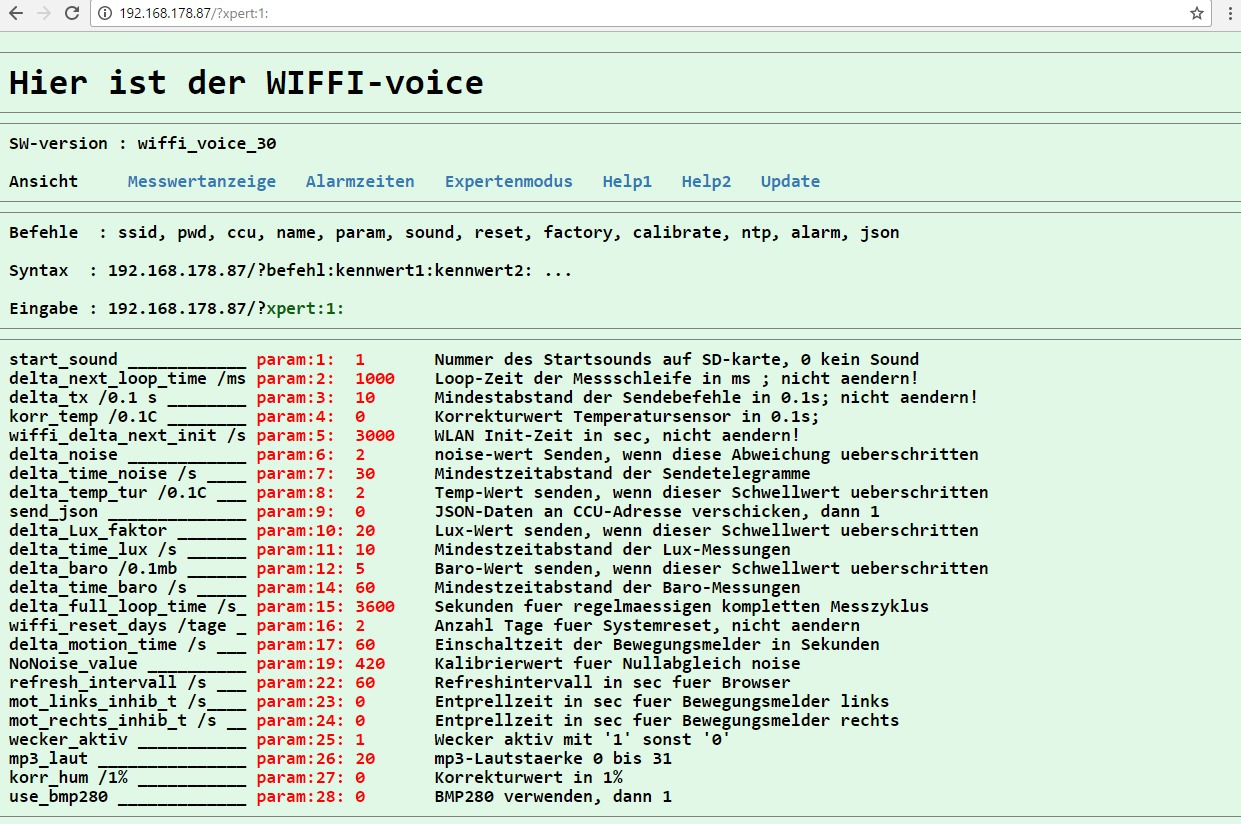Open the Update link
Viewport: 1241px width, 824px height.
[x=790, y=181]
